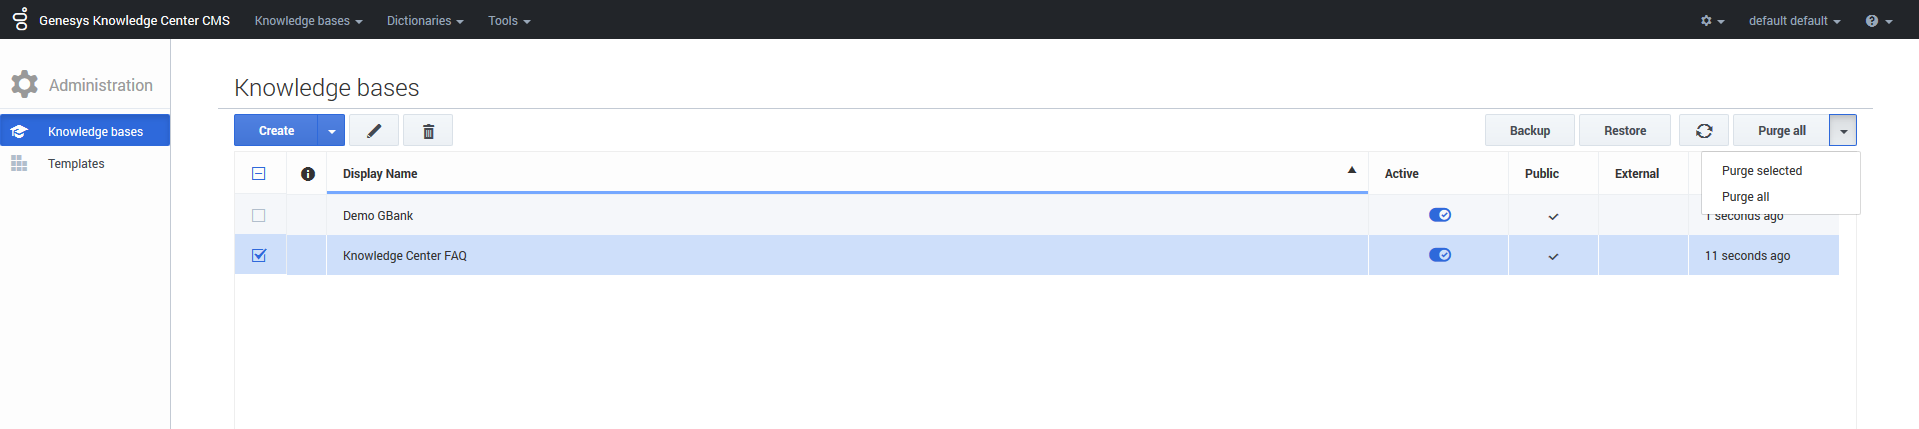Toggle Active switch for Demo GBank
Image resolution: width=1919 pixels, height=429 pixels.
1439,215
